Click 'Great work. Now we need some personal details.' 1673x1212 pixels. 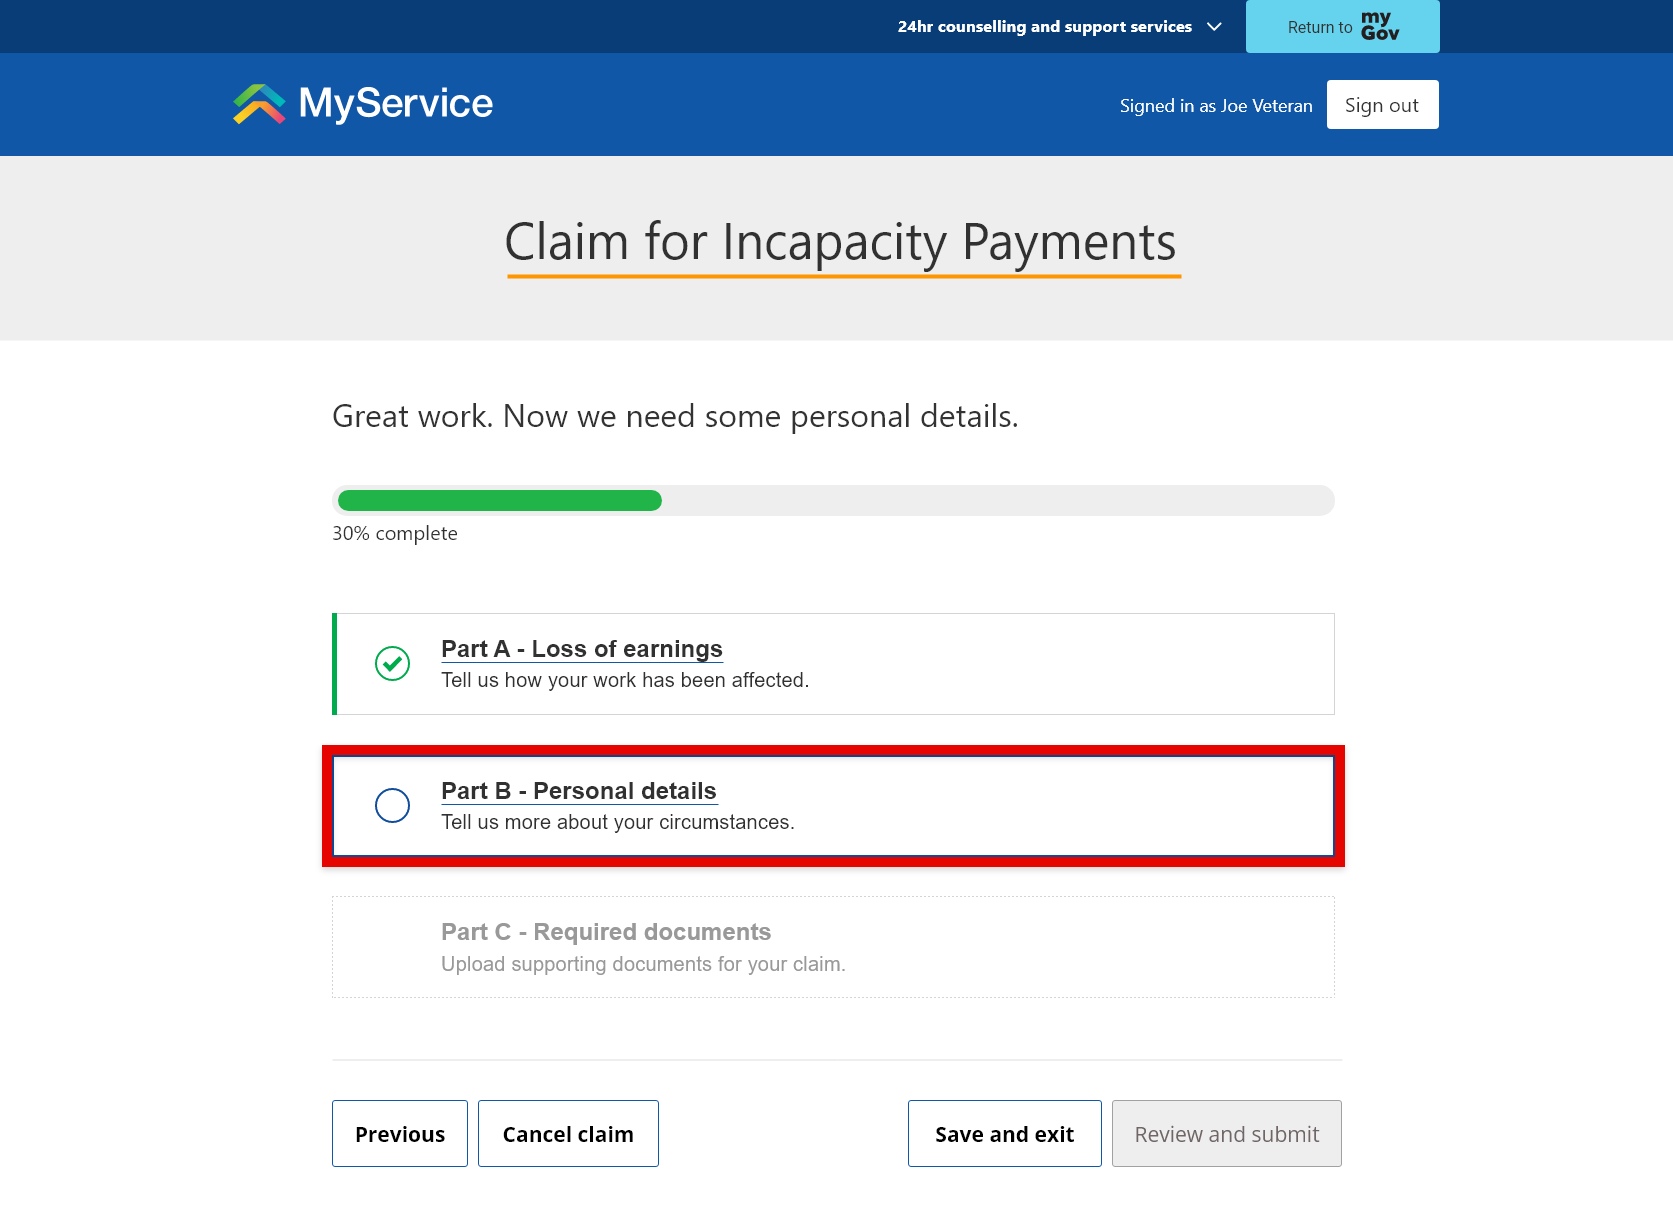click(x=675, y=416)
